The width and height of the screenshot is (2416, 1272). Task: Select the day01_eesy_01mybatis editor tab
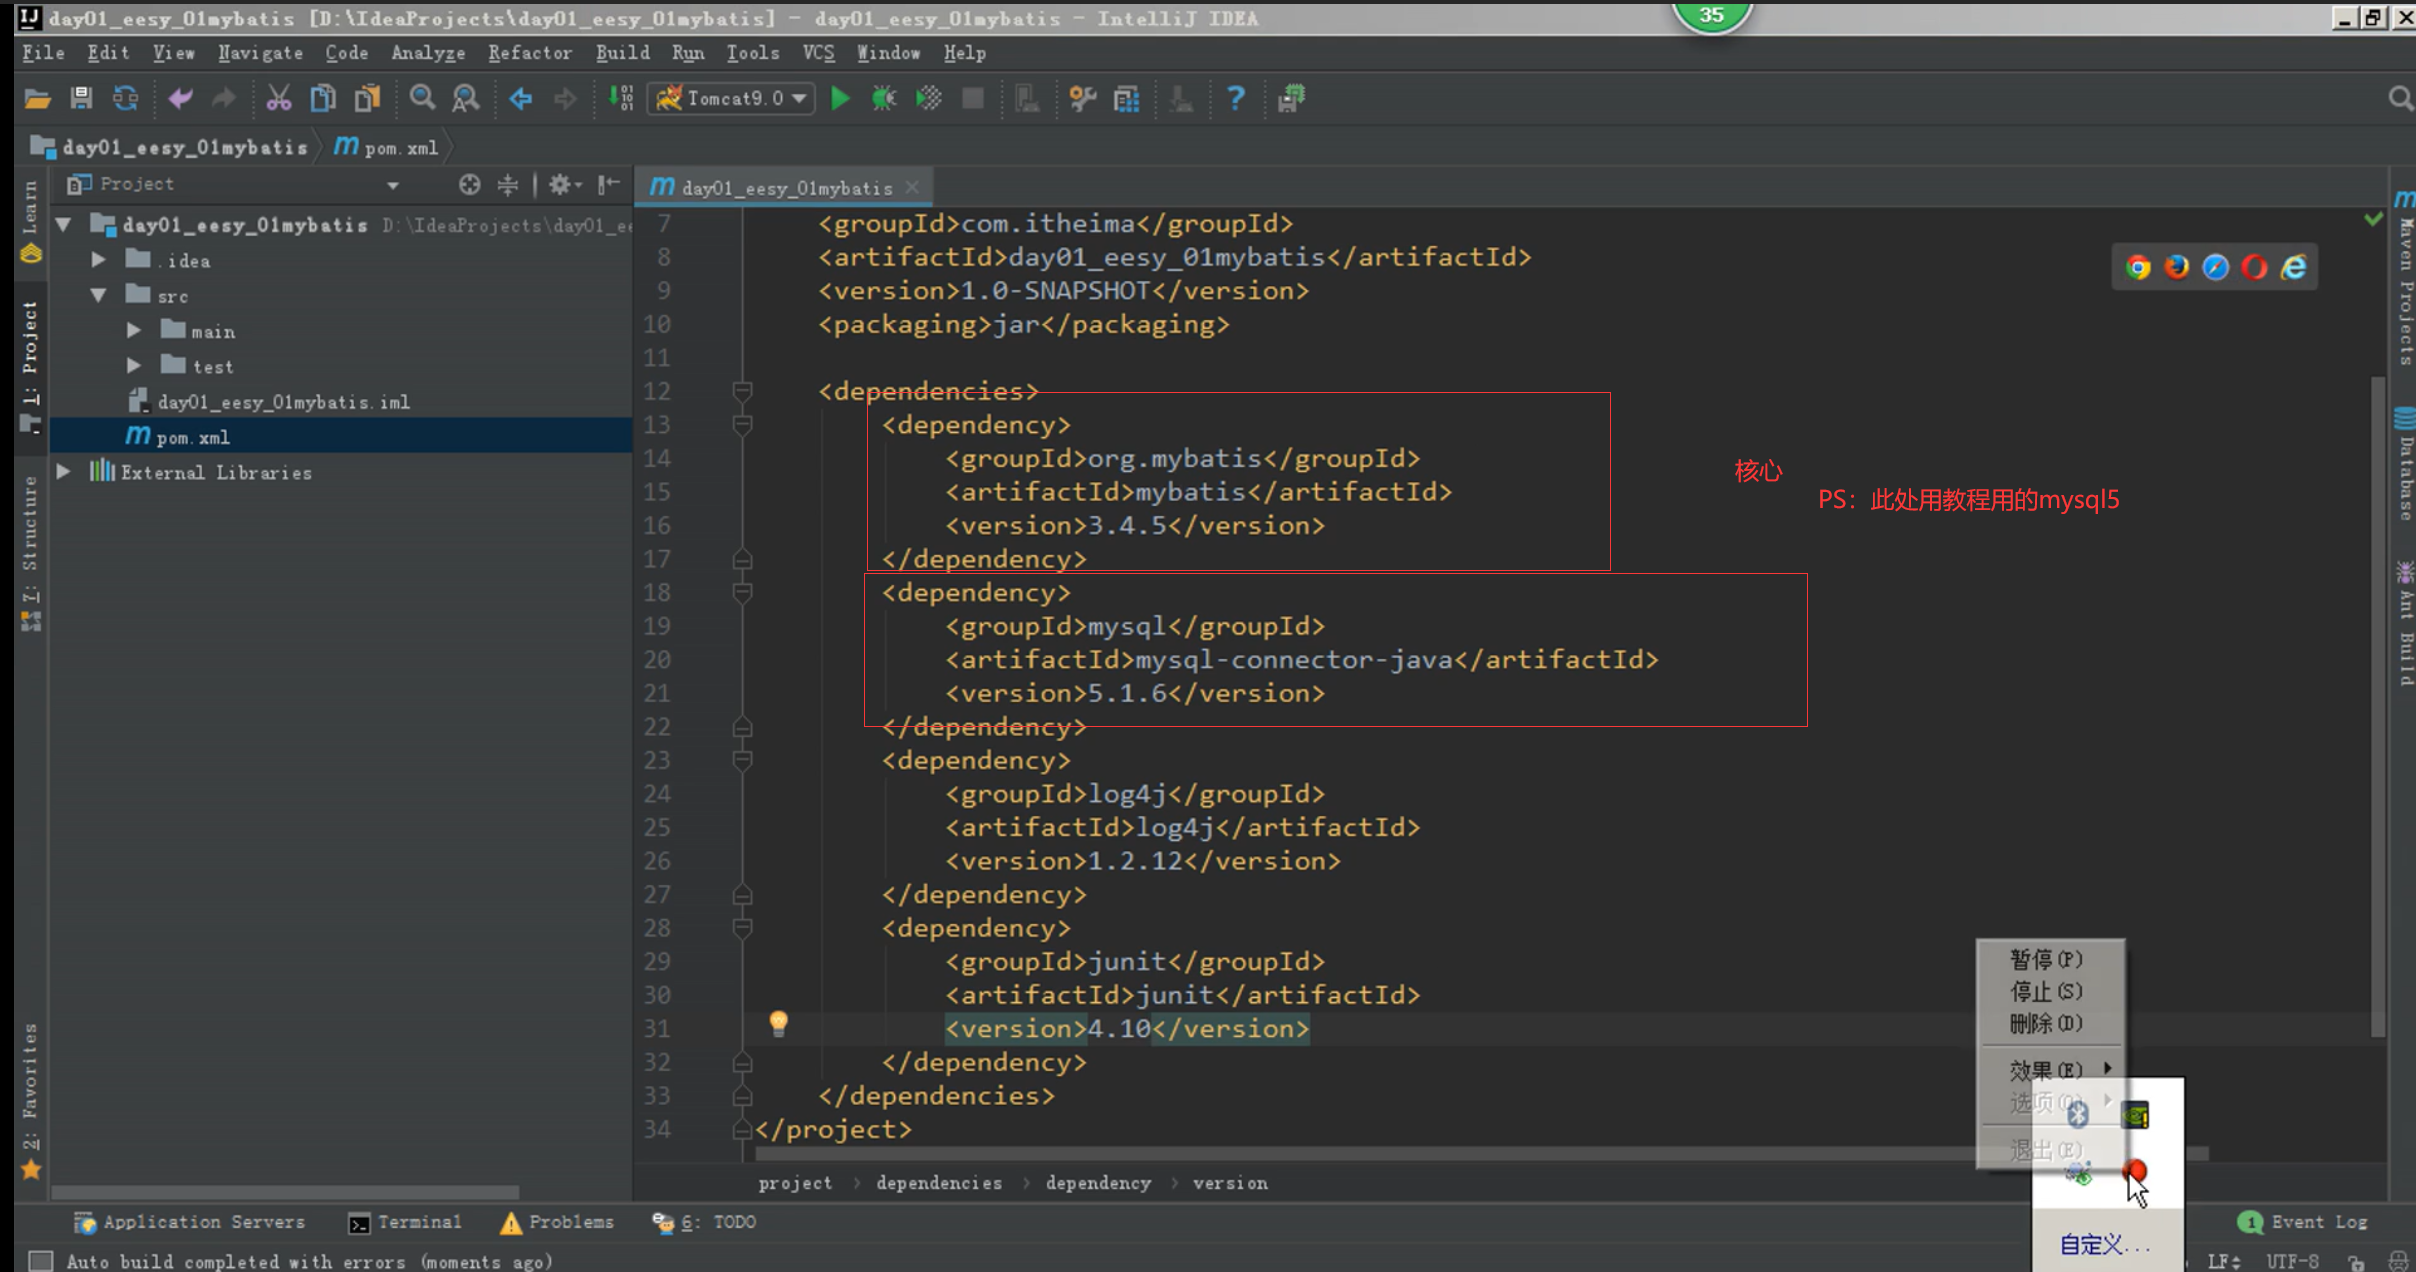click(785, 188)
